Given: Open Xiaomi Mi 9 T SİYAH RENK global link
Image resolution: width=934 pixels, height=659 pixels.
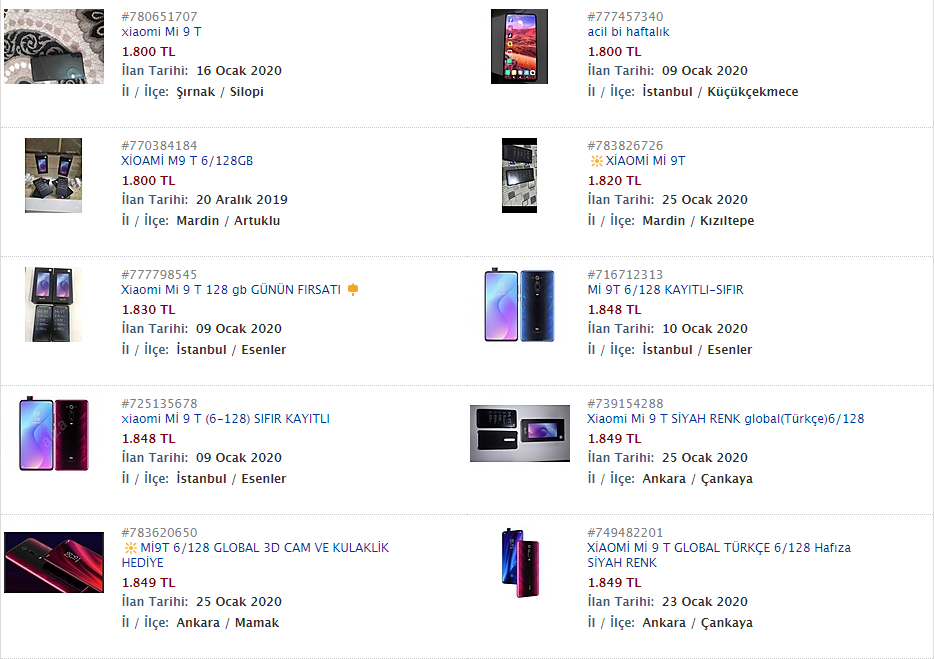Looking at the screenshot, I should (726, 419).
